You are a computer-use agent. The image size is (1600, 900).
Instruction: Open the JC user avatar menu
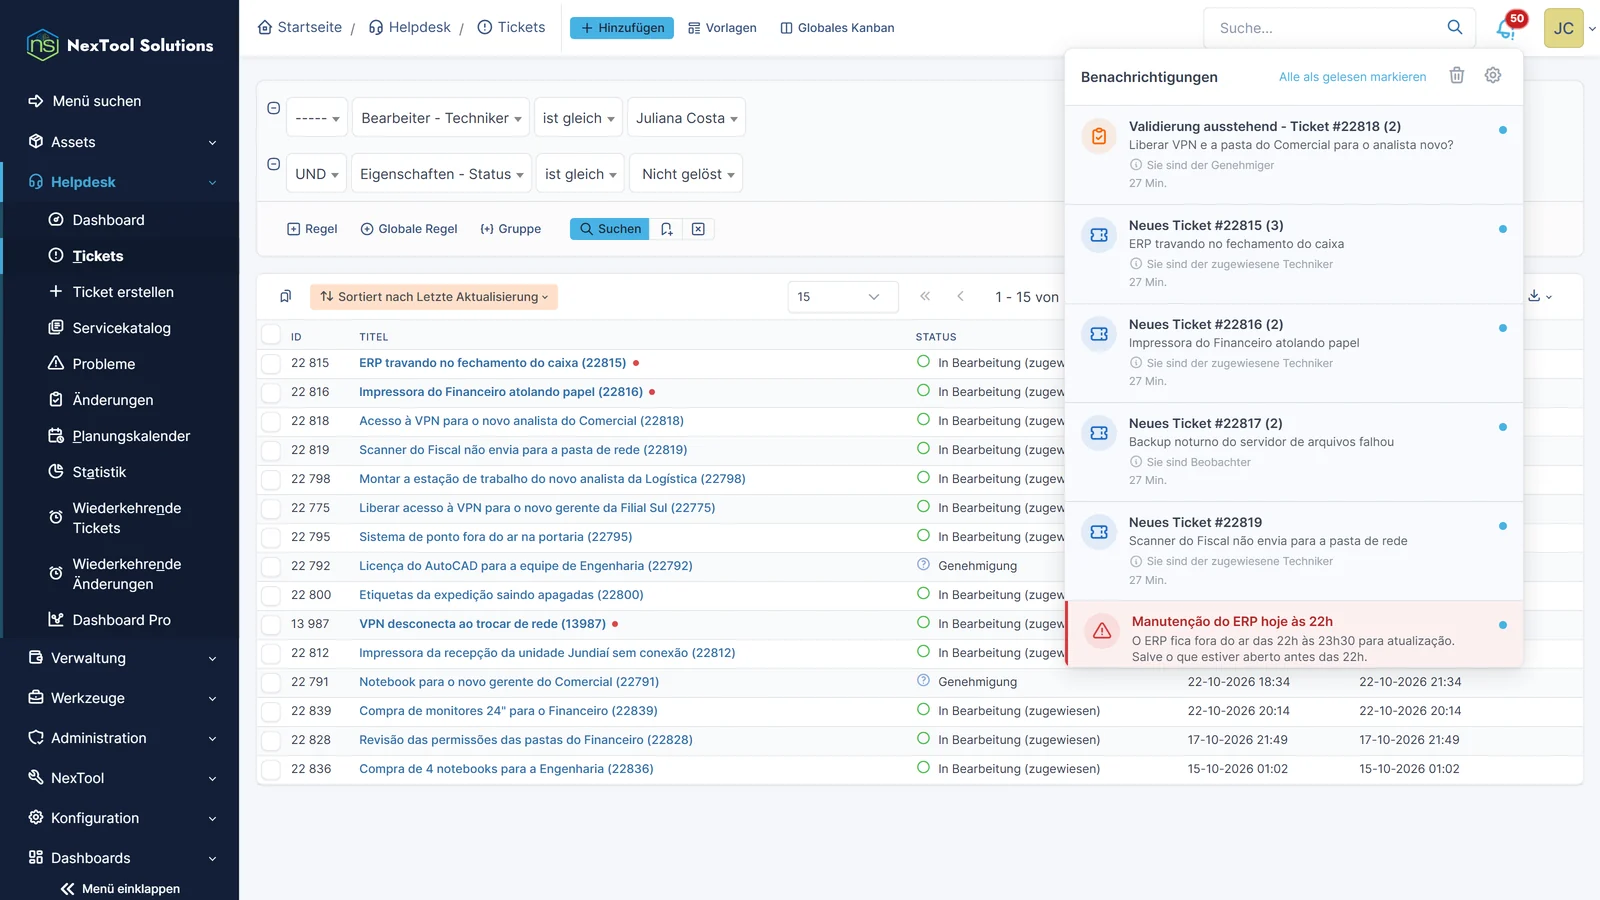point(1564,28)
